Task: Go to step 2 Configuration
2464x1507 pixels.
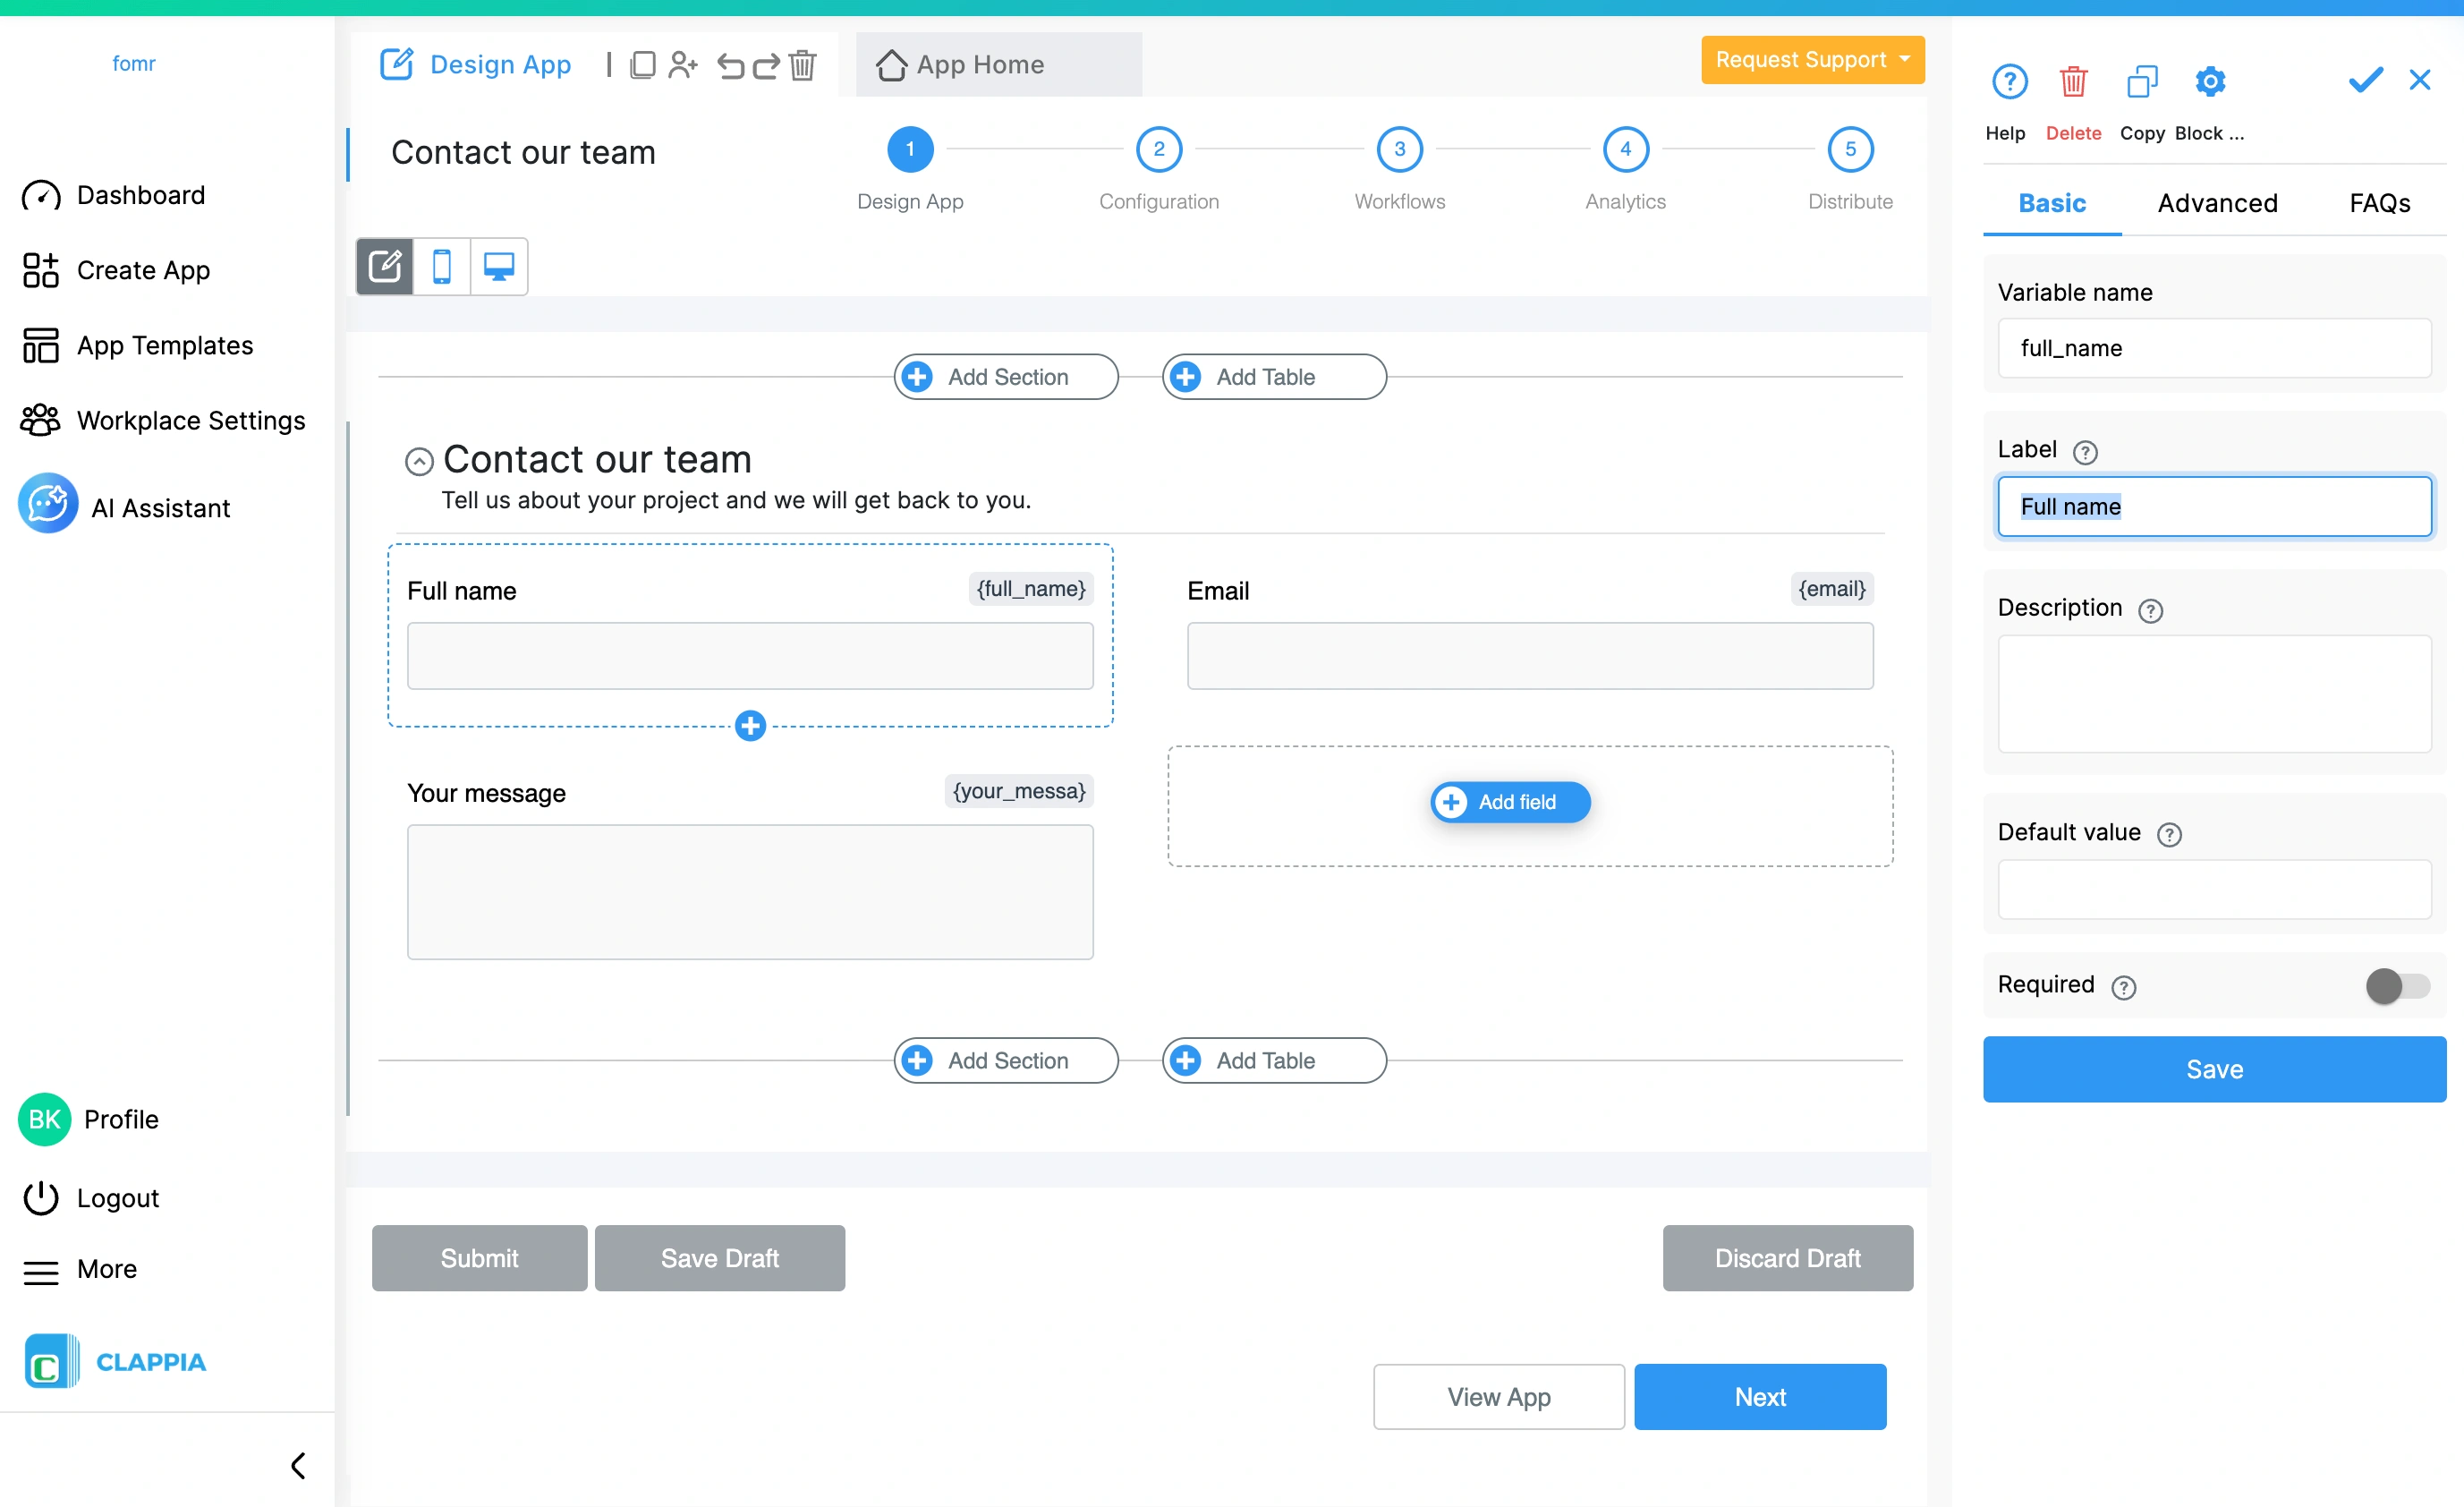Action: pos(1158,150)
